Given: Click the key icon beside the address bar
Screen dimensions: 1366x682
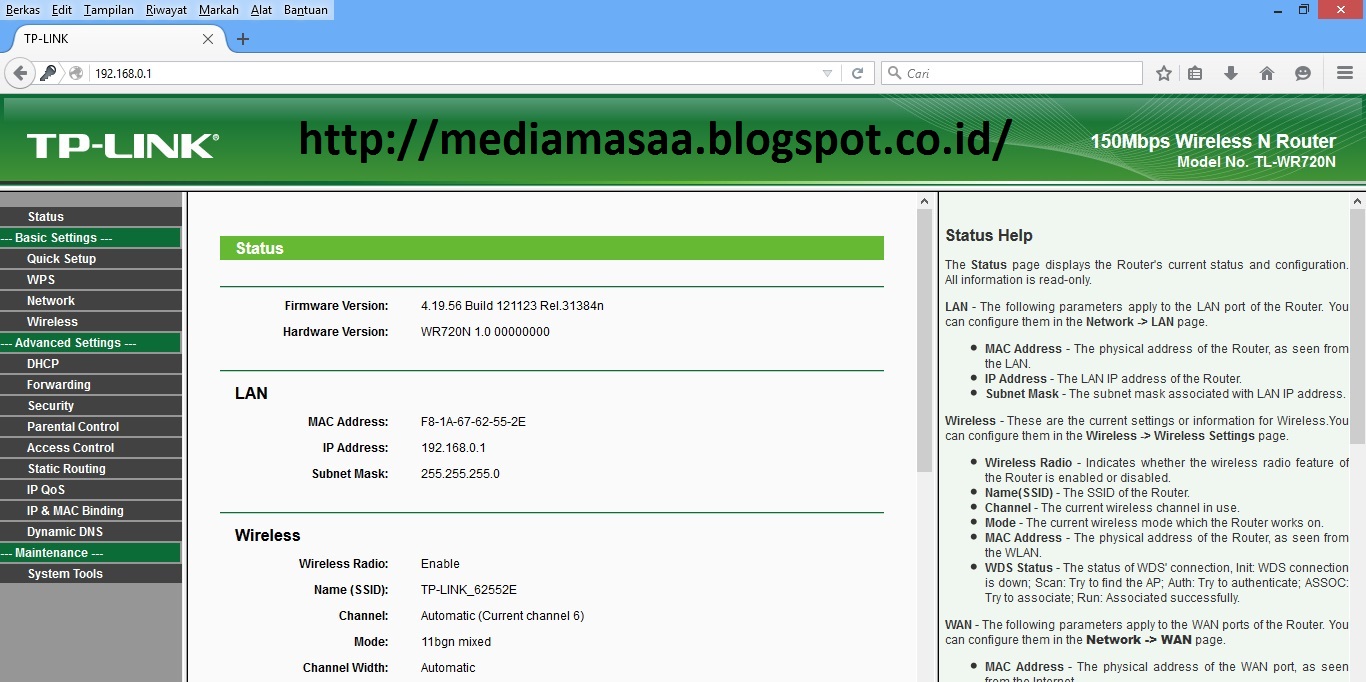Looking at the screenshot, I should [x=49, y=73].
